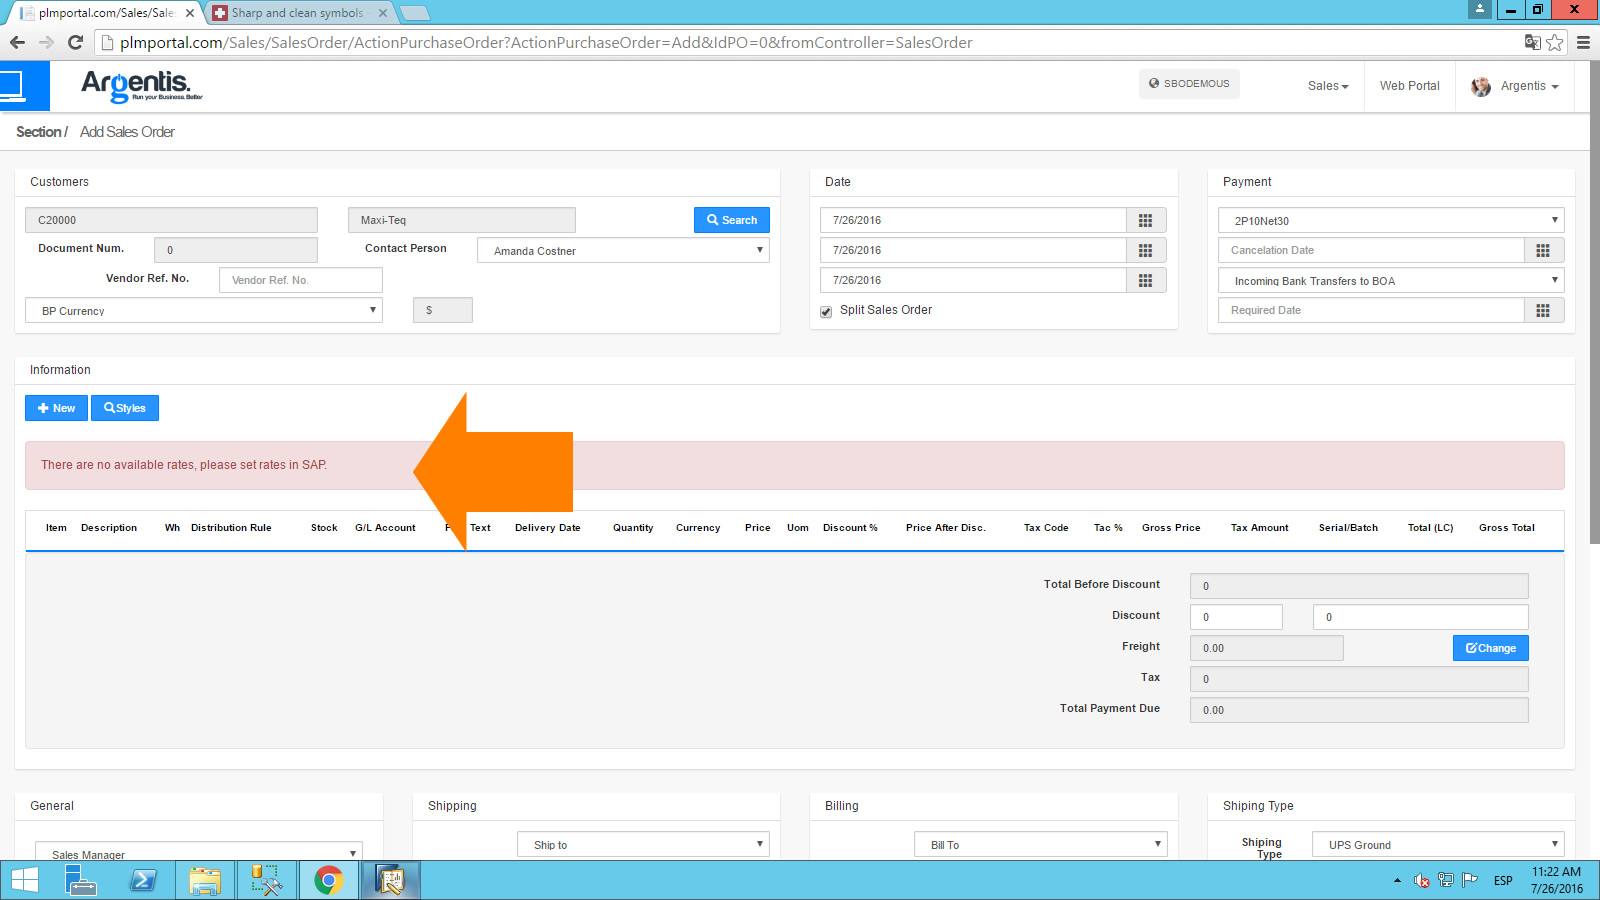The width and height of the screenshot is (1600, 900).
Task: Click the Change freight button
Action: 1490,648
